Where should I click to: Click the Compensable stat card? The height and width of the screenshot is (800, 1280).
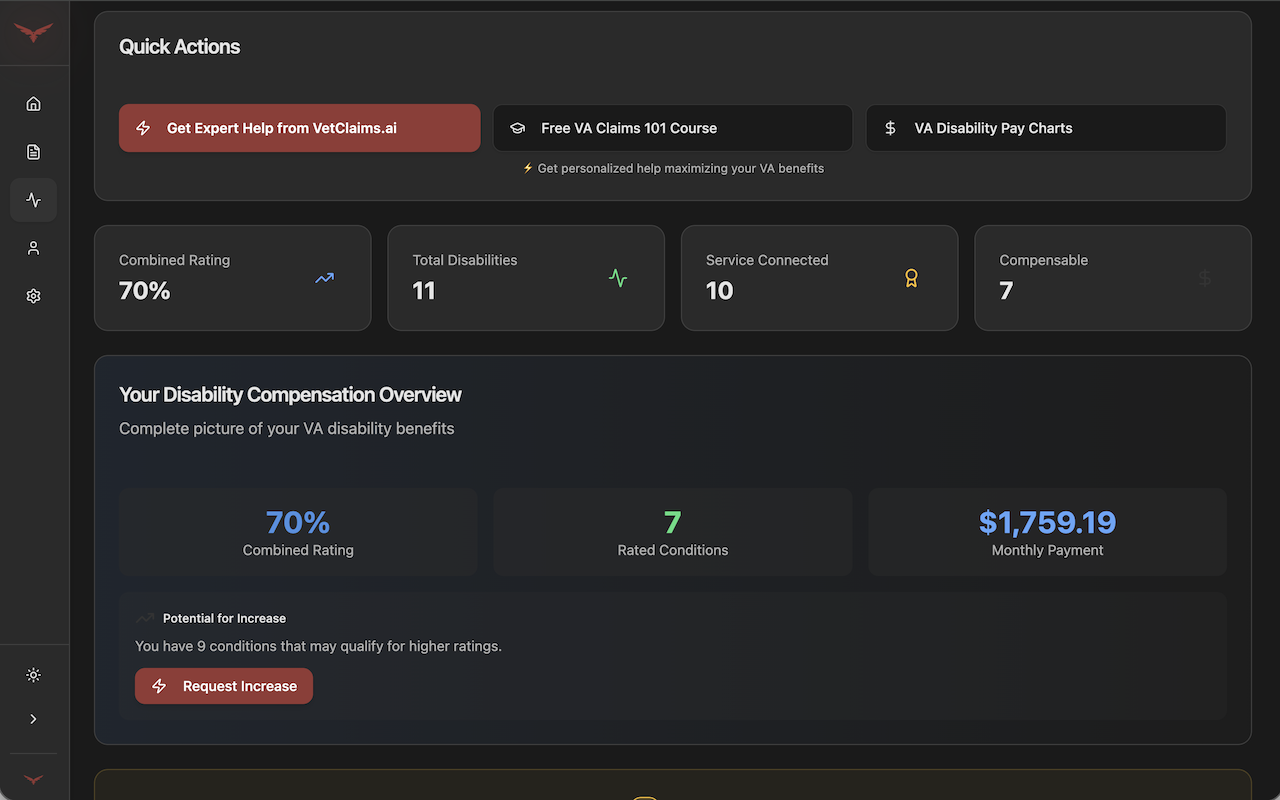pos(1112,278)
